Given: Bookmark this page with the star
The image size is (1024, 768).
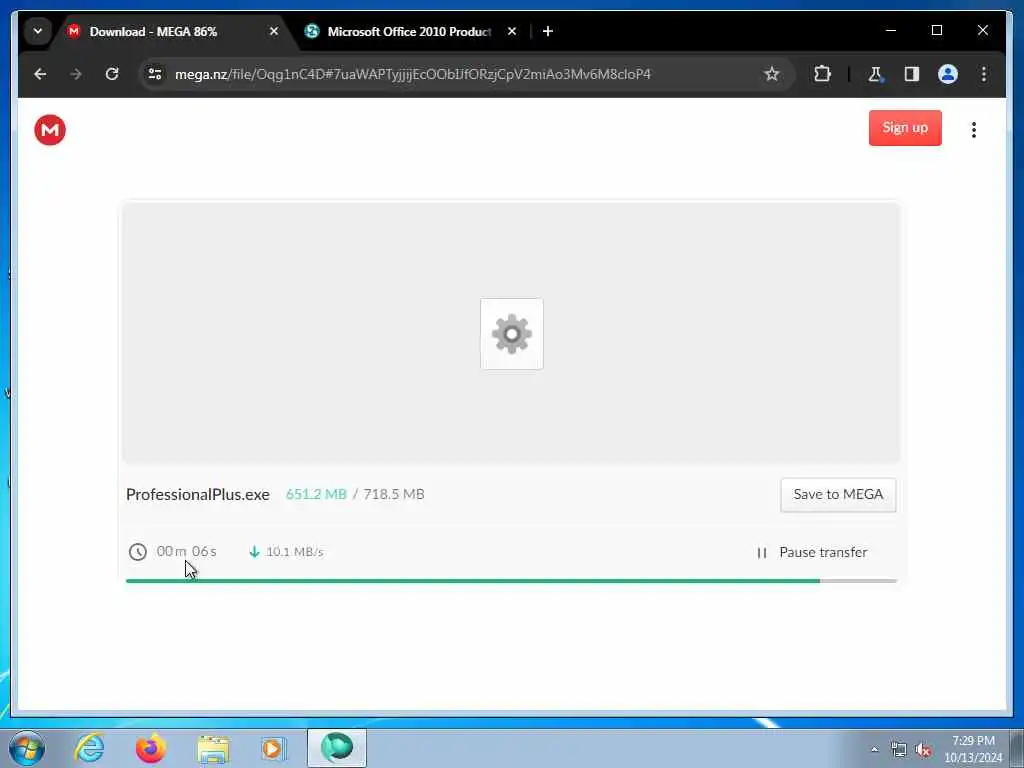Looking at the screenshot, I should (x=772, y=74).
